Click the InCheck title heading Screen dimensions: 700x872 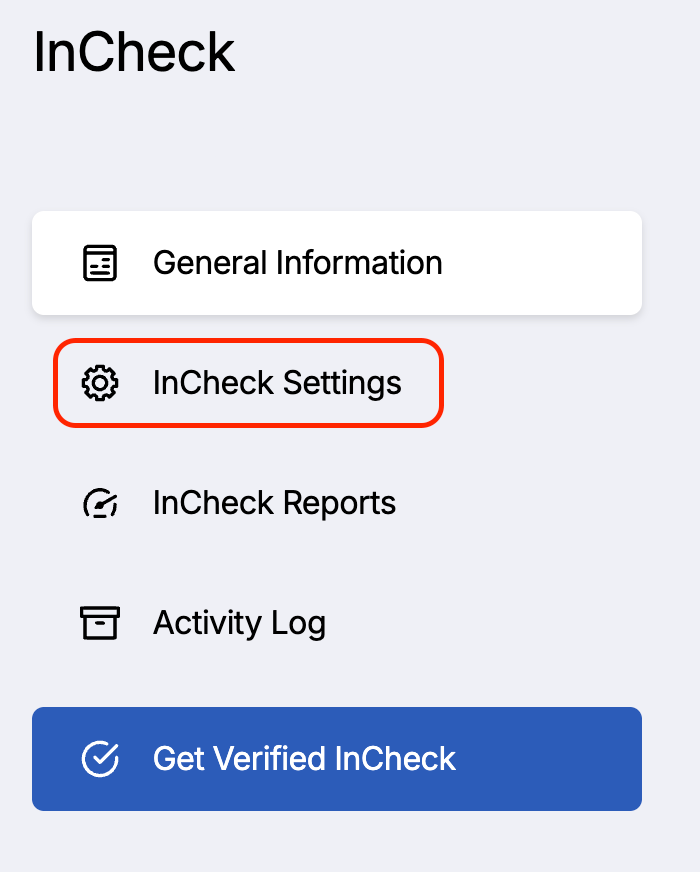click(x=134, y=52)
